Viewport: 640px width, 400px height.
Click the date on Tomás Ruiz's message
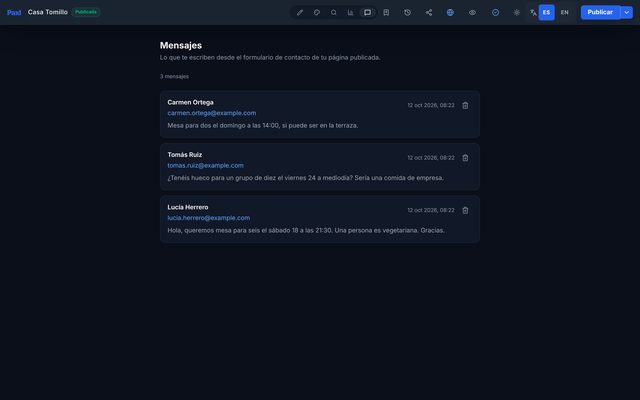[431, 158]
